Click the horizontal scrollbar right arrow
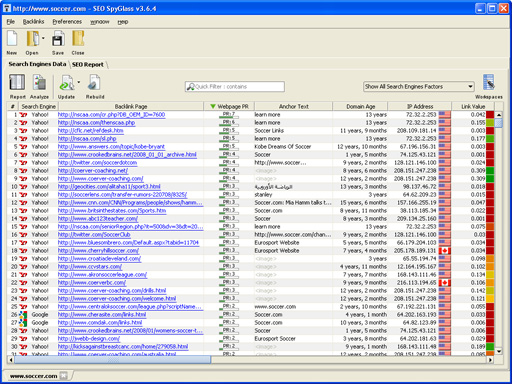The image size is (512, 384). [490, 360]
